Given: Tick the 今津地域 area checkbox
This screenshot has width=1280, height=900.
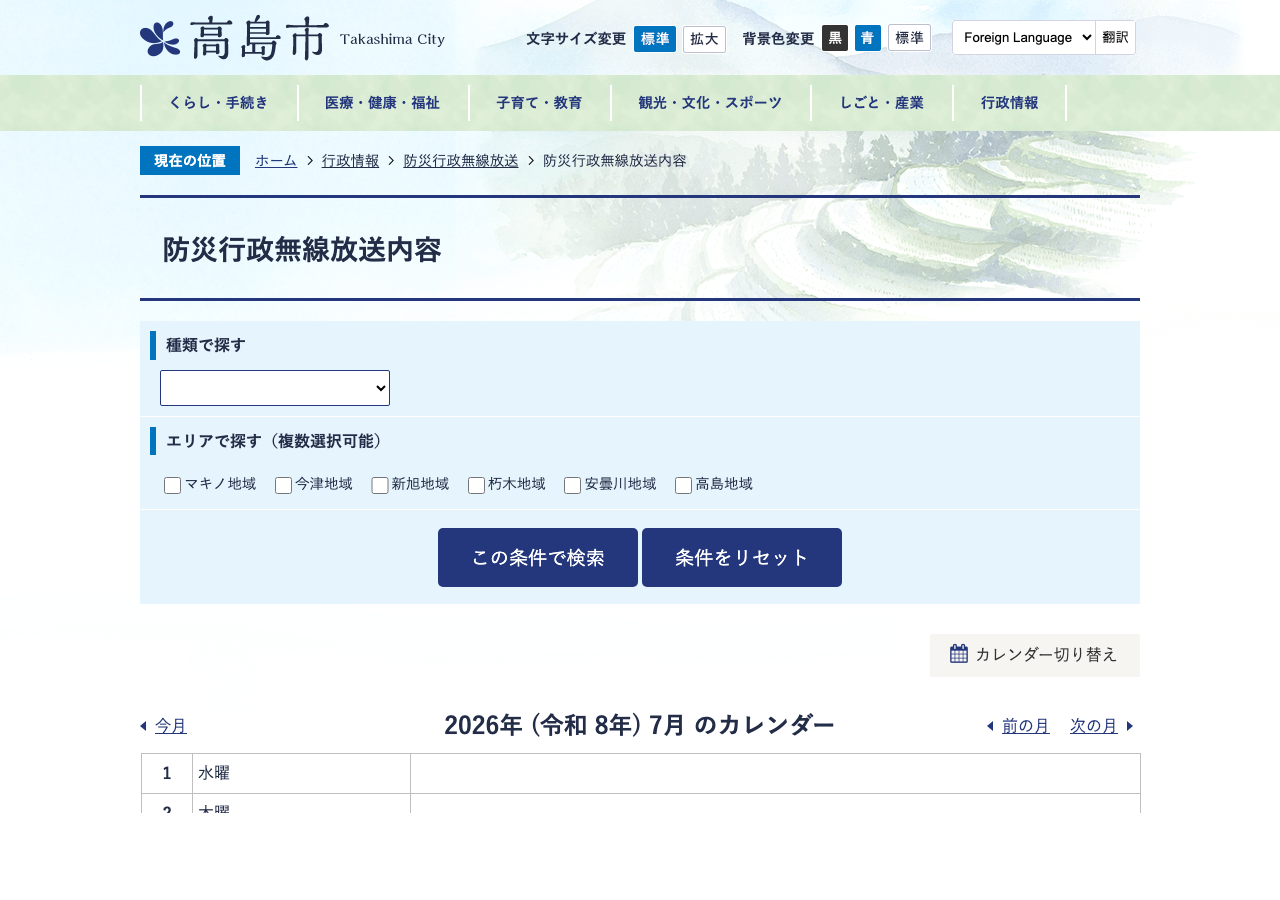Looking at the screenshot, I should tap(283, 485).
